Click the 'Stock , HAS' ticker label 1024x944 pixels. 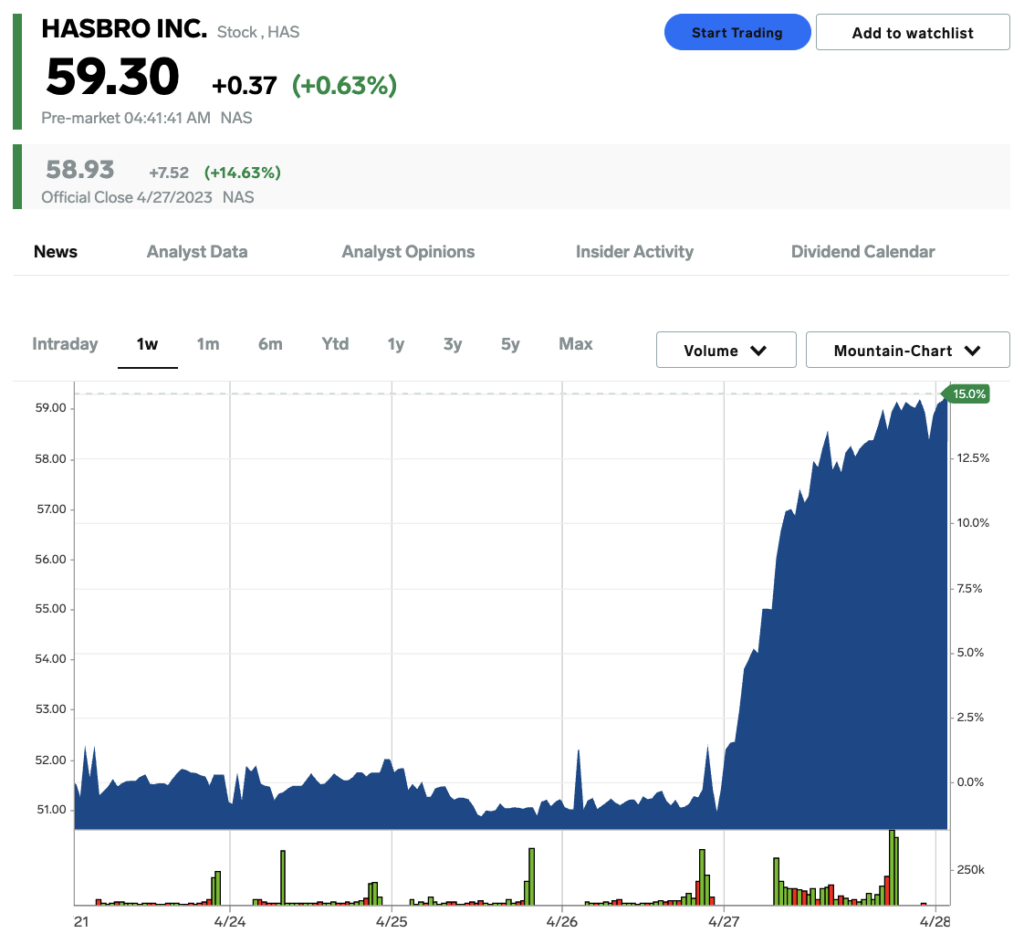click(258, 32)
